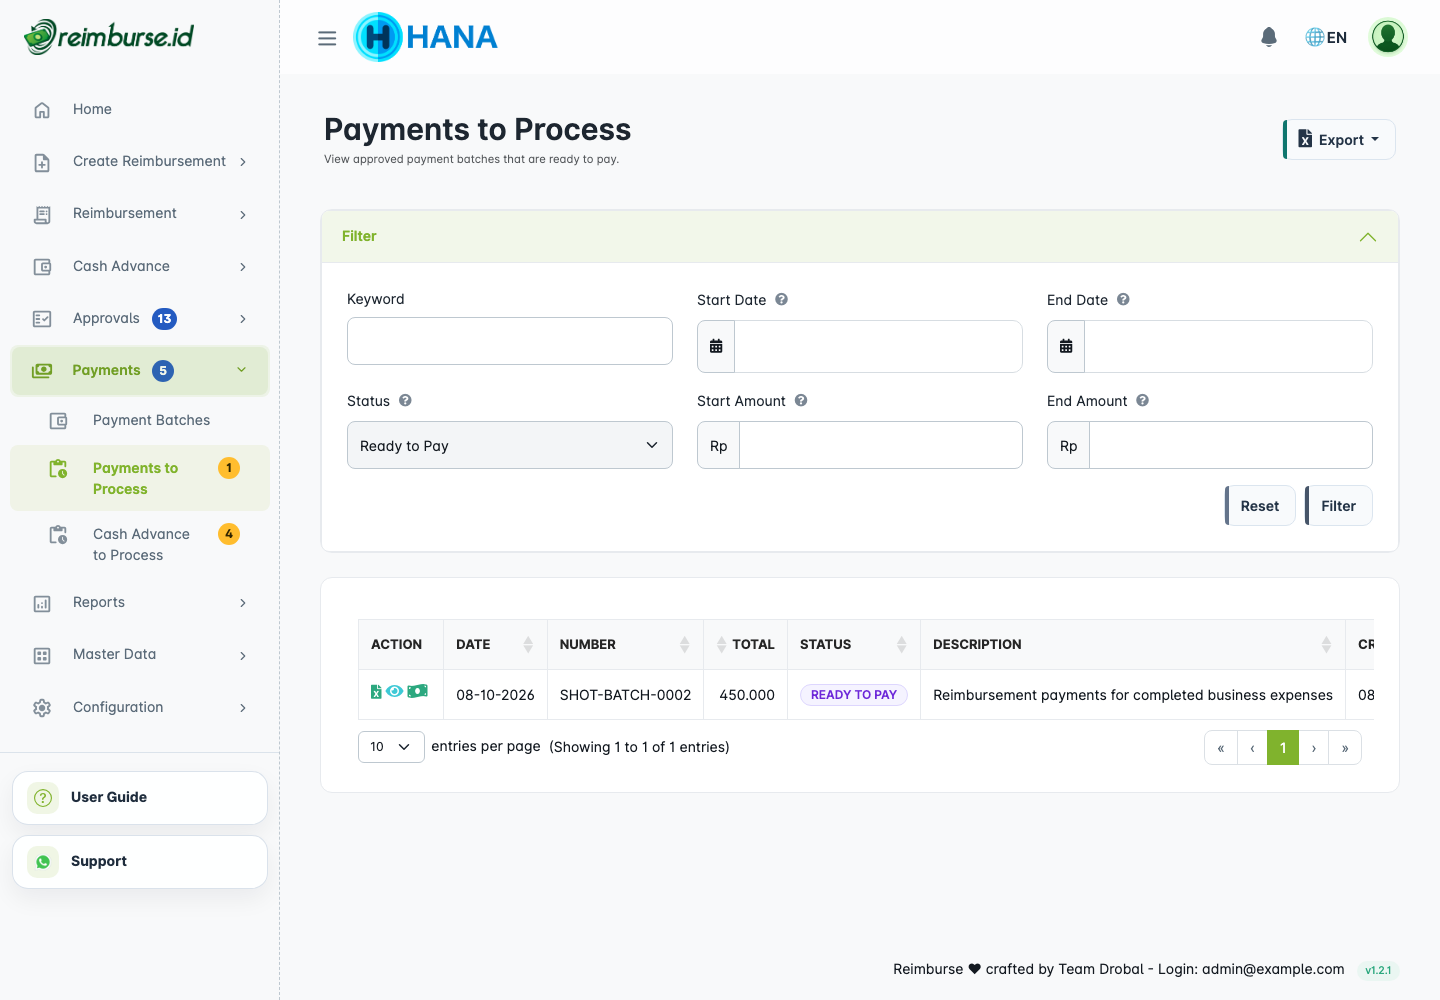The height and width of the screenshot is (1000, 1440).
Task: Open Cash Advance to Process
Action: tap(140, 544)
